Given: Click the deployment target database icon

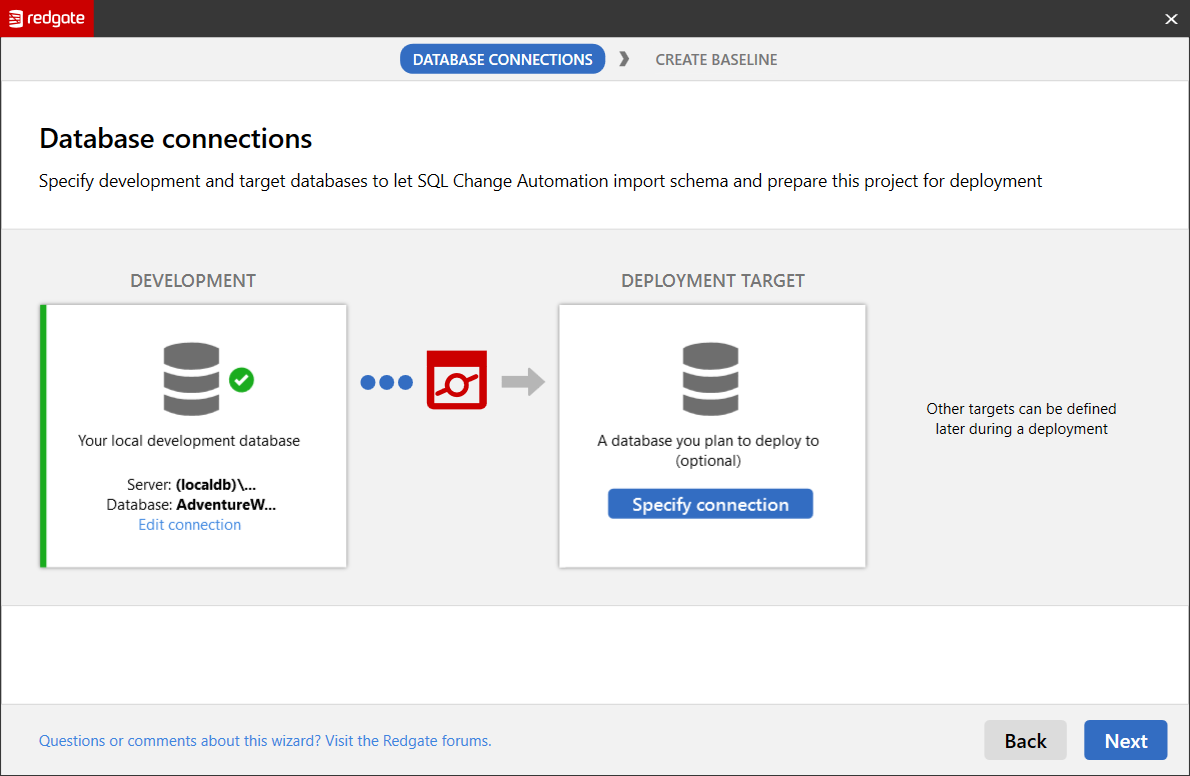Looking at the screenshot, I should 710,379.
